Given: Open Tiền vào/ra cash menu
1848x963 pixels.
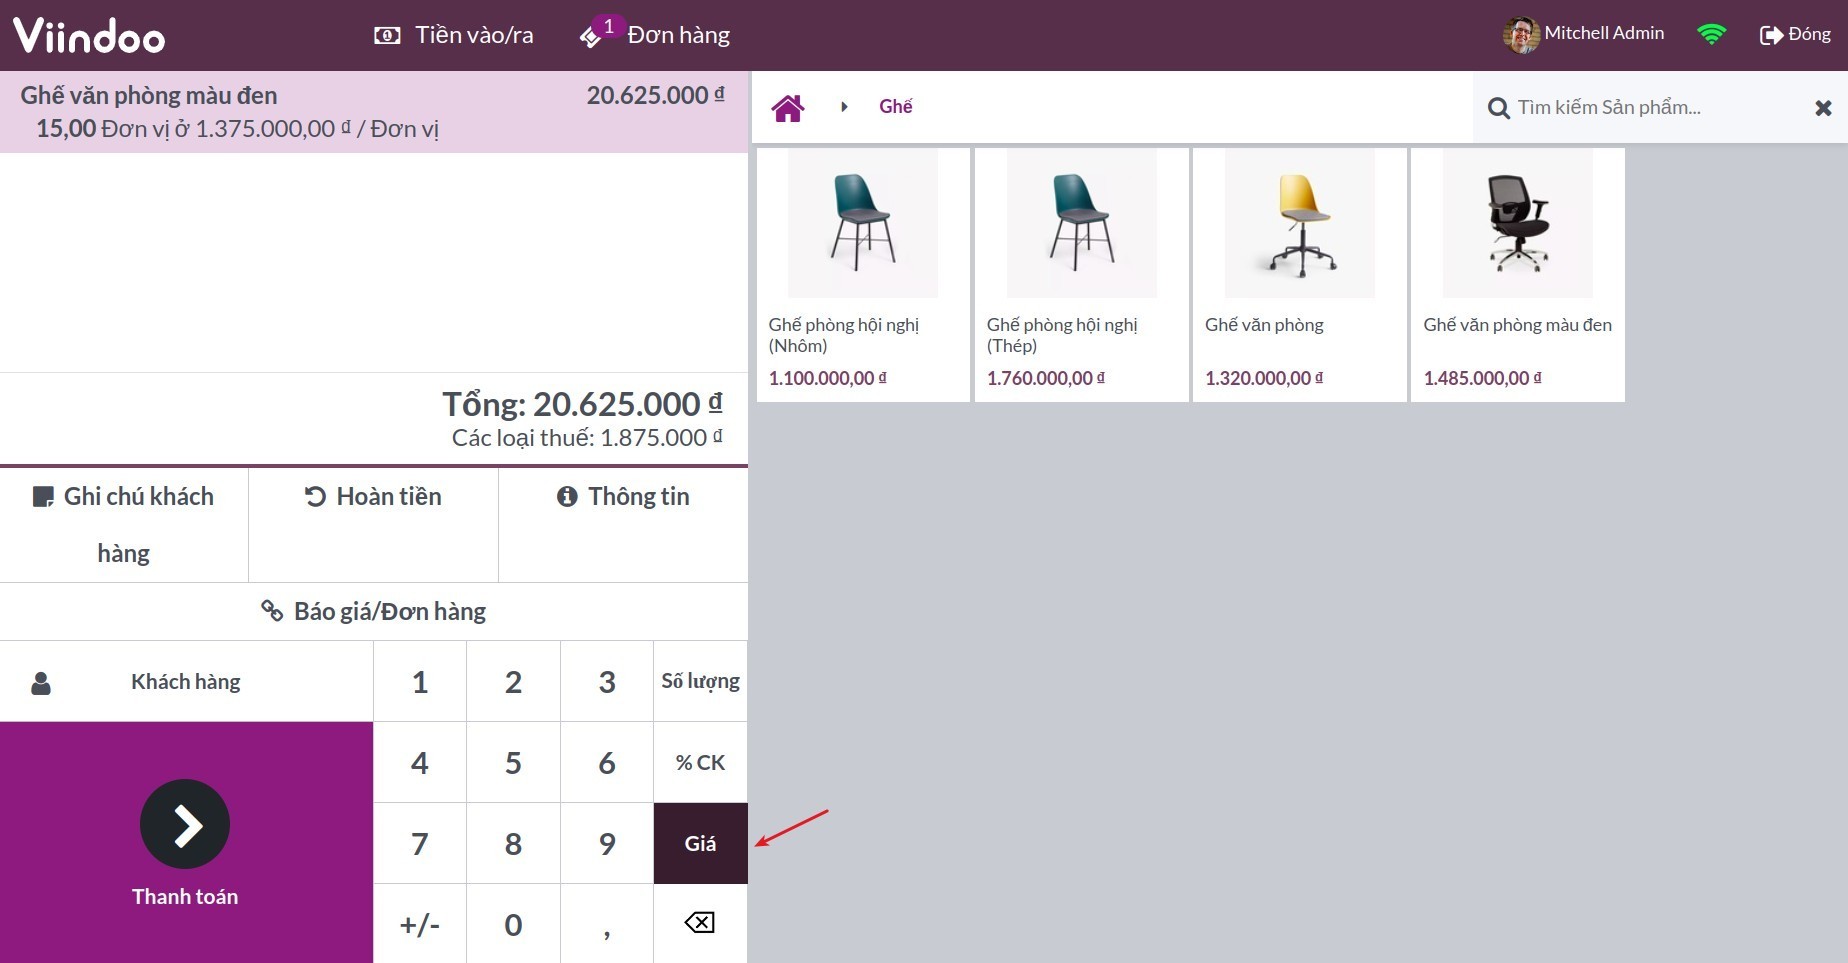Looking at the screenshot, I should [x=453, y=35].
